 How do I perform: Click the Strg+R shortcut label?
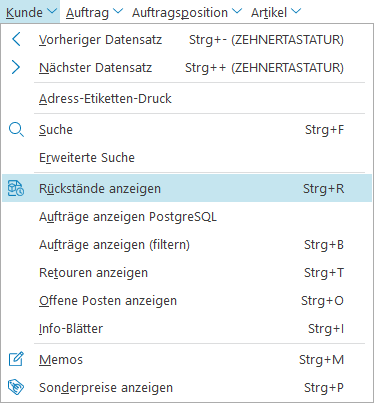(323, 189)
